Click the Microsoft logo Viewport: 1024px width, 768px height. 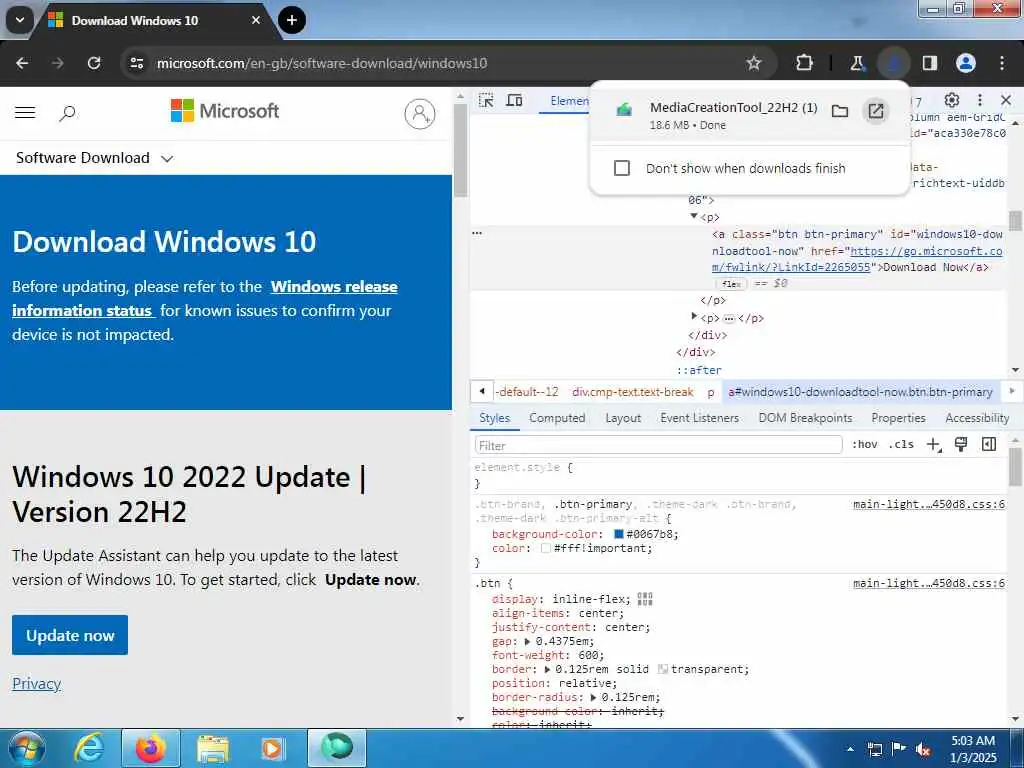click(x=225, y=111)
